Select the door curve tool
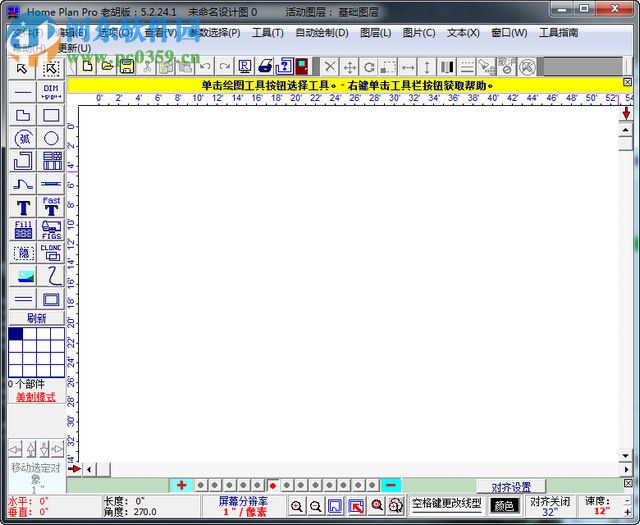Image resolution: width=640 pixels, height=525 pixels. [22, 184]
